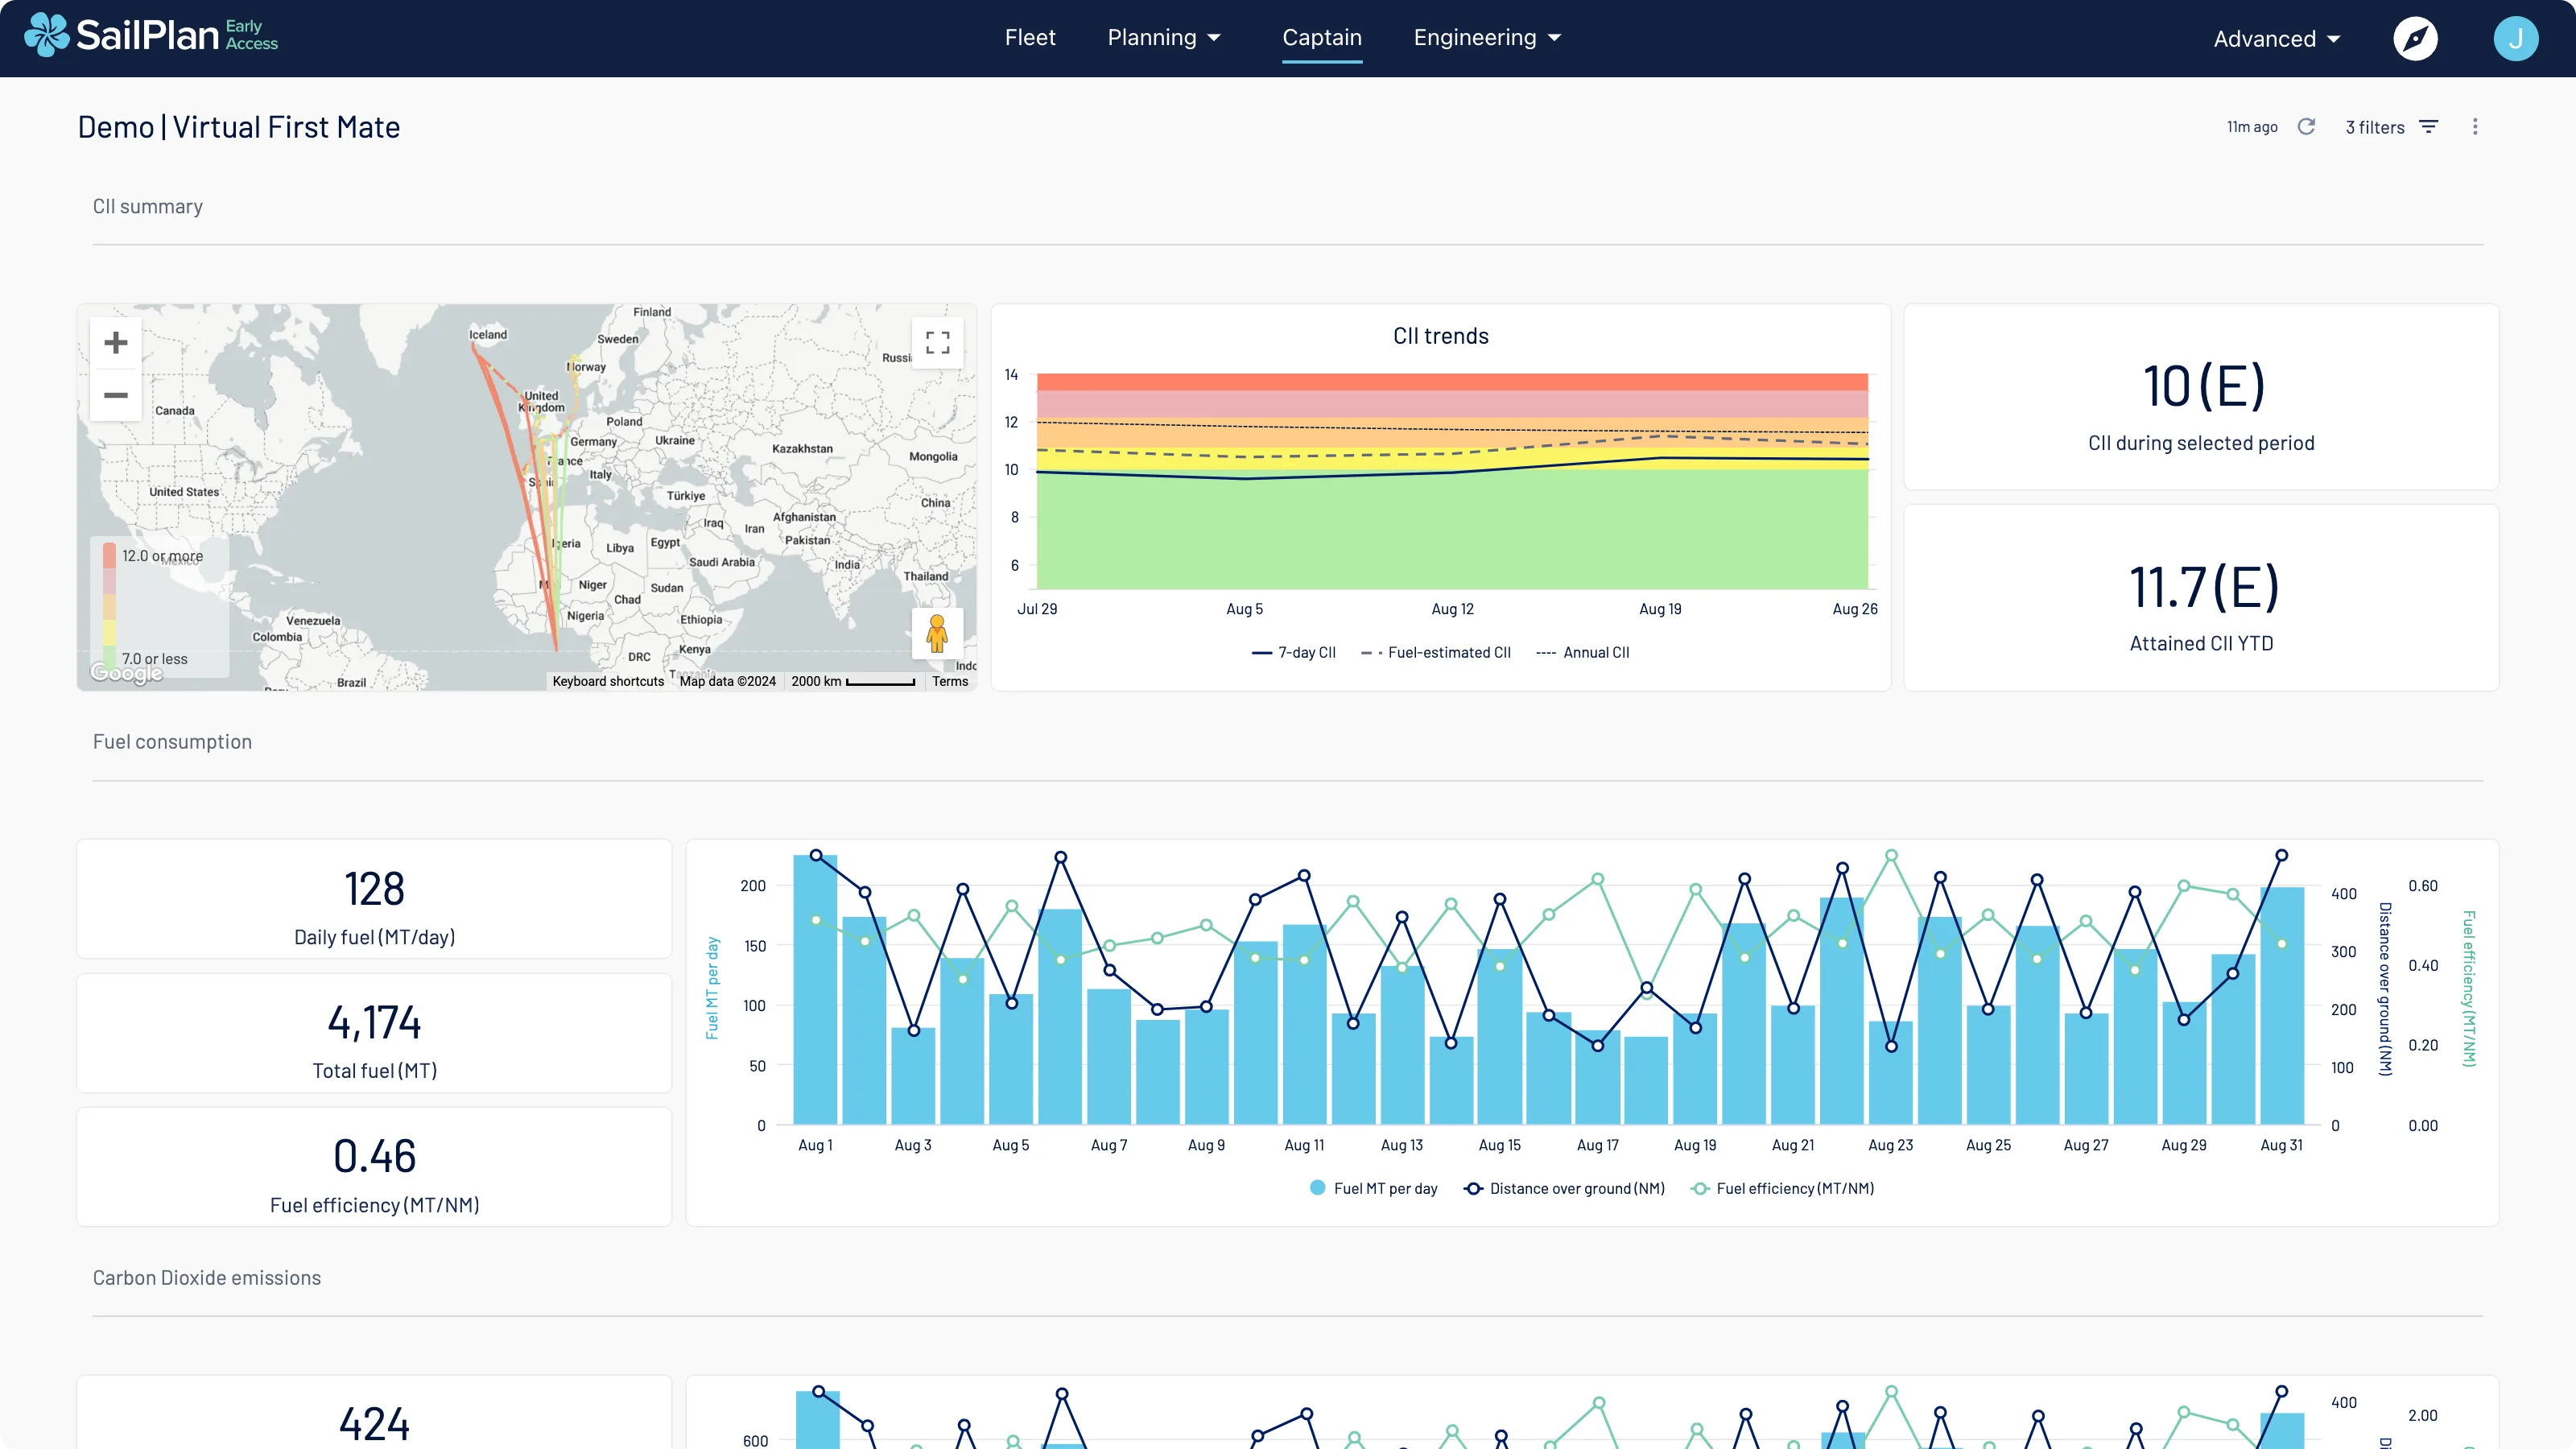Open the compass navigation icon
Image resolution: width=2576 pixels, height=1449 pixels.
tap(2415, 39)
